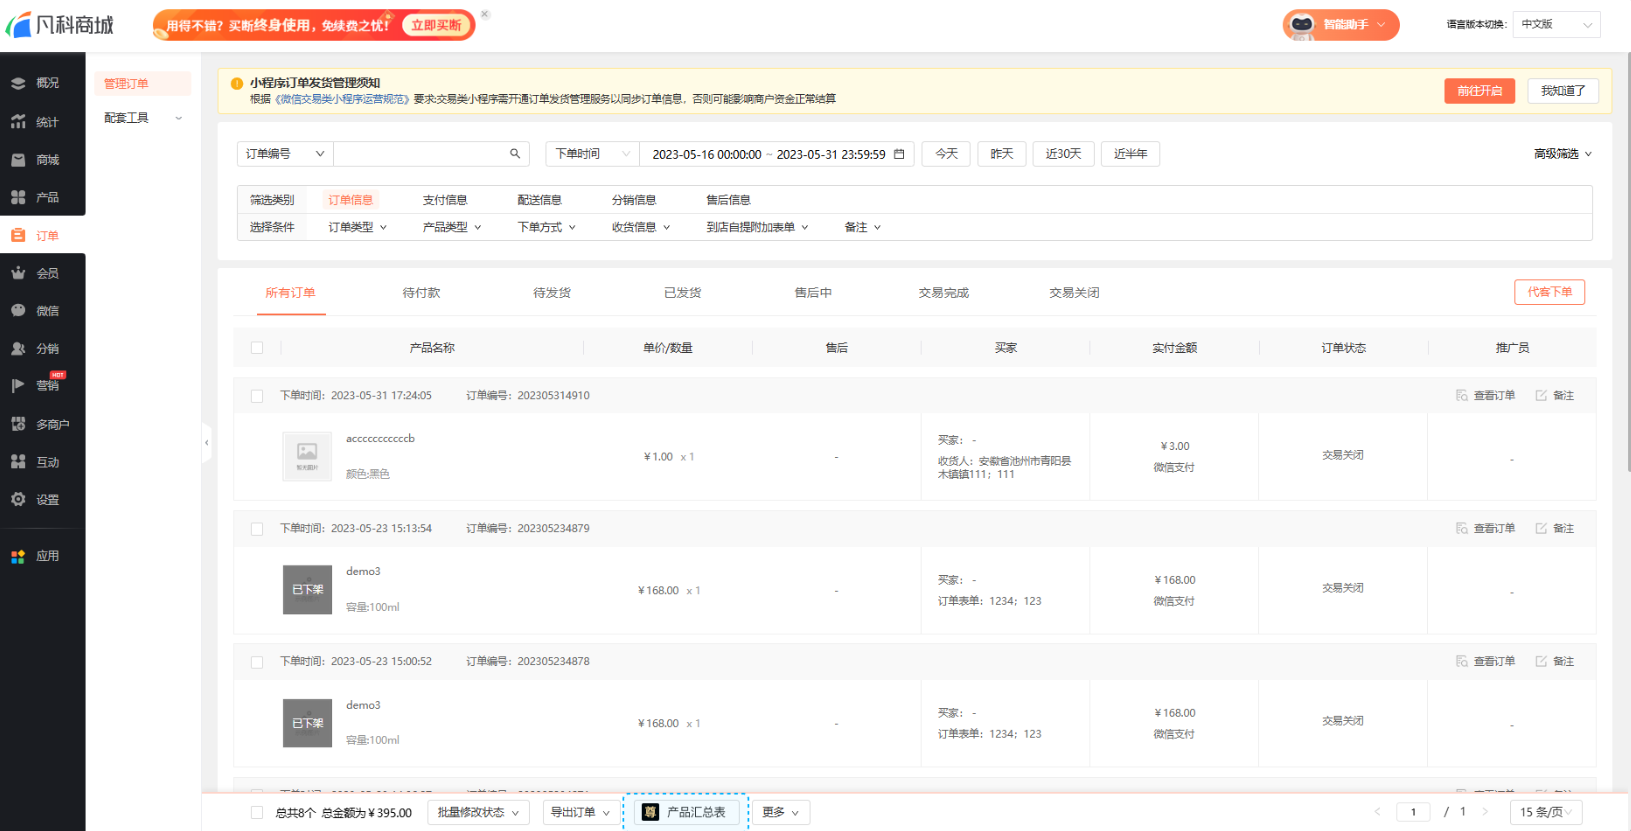This screenshot has width=1631, height=831.
Task: Toggle the bottom bar select-all checkbox
Action: 257,813
